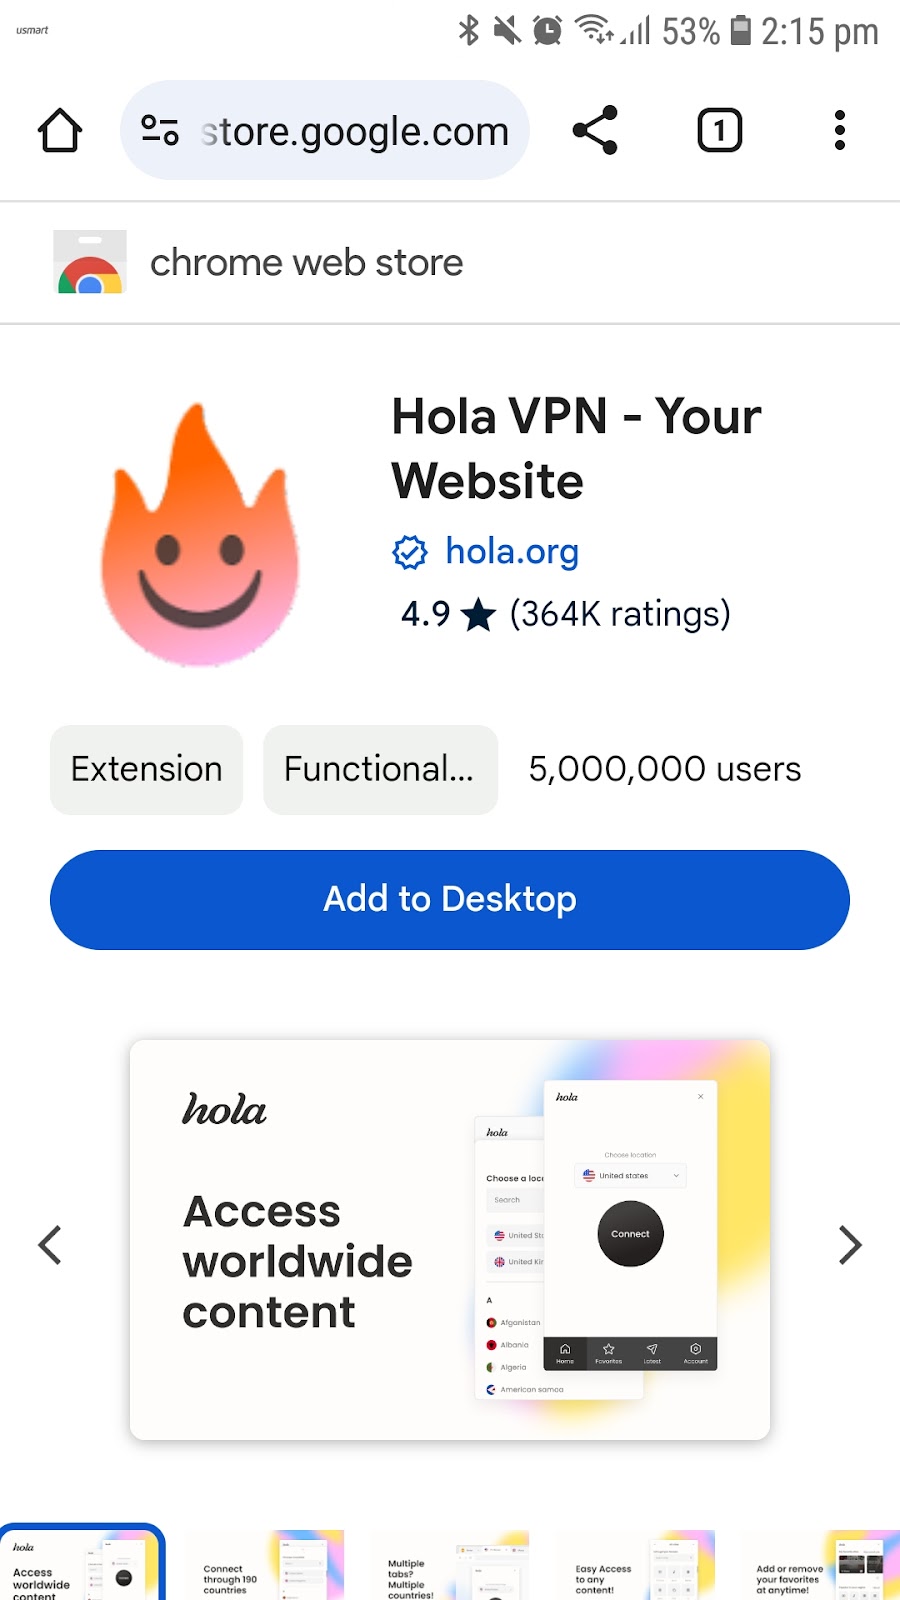Open the three-dot browser menu

point(840,131)
